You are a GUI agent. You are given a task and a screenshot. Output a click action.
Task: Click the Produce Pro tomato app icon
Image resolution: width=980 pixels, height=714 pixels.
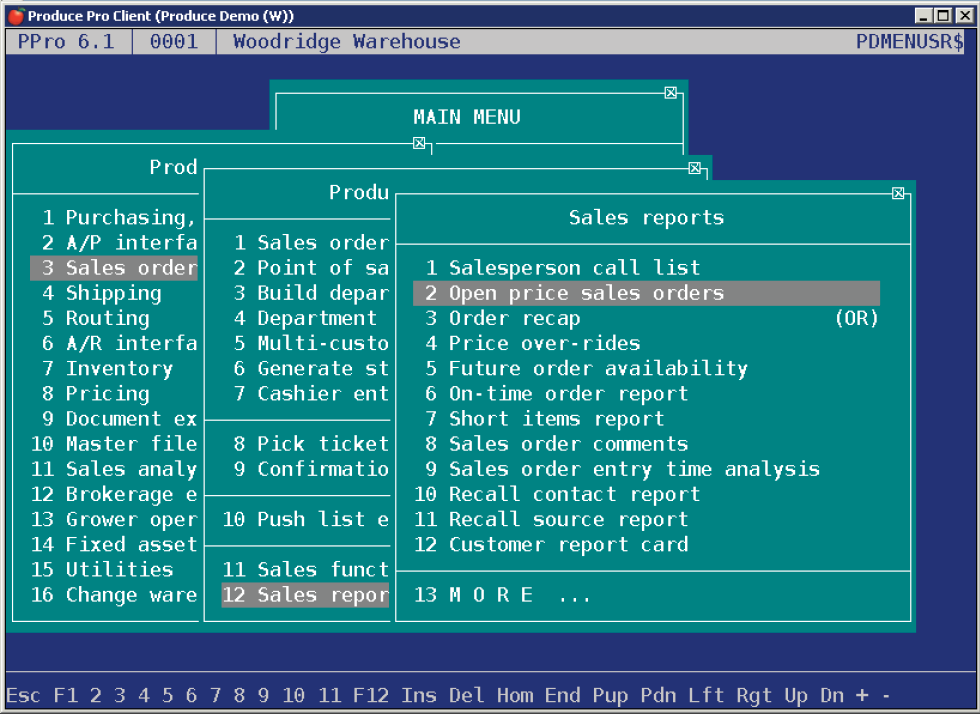point(14,16)
